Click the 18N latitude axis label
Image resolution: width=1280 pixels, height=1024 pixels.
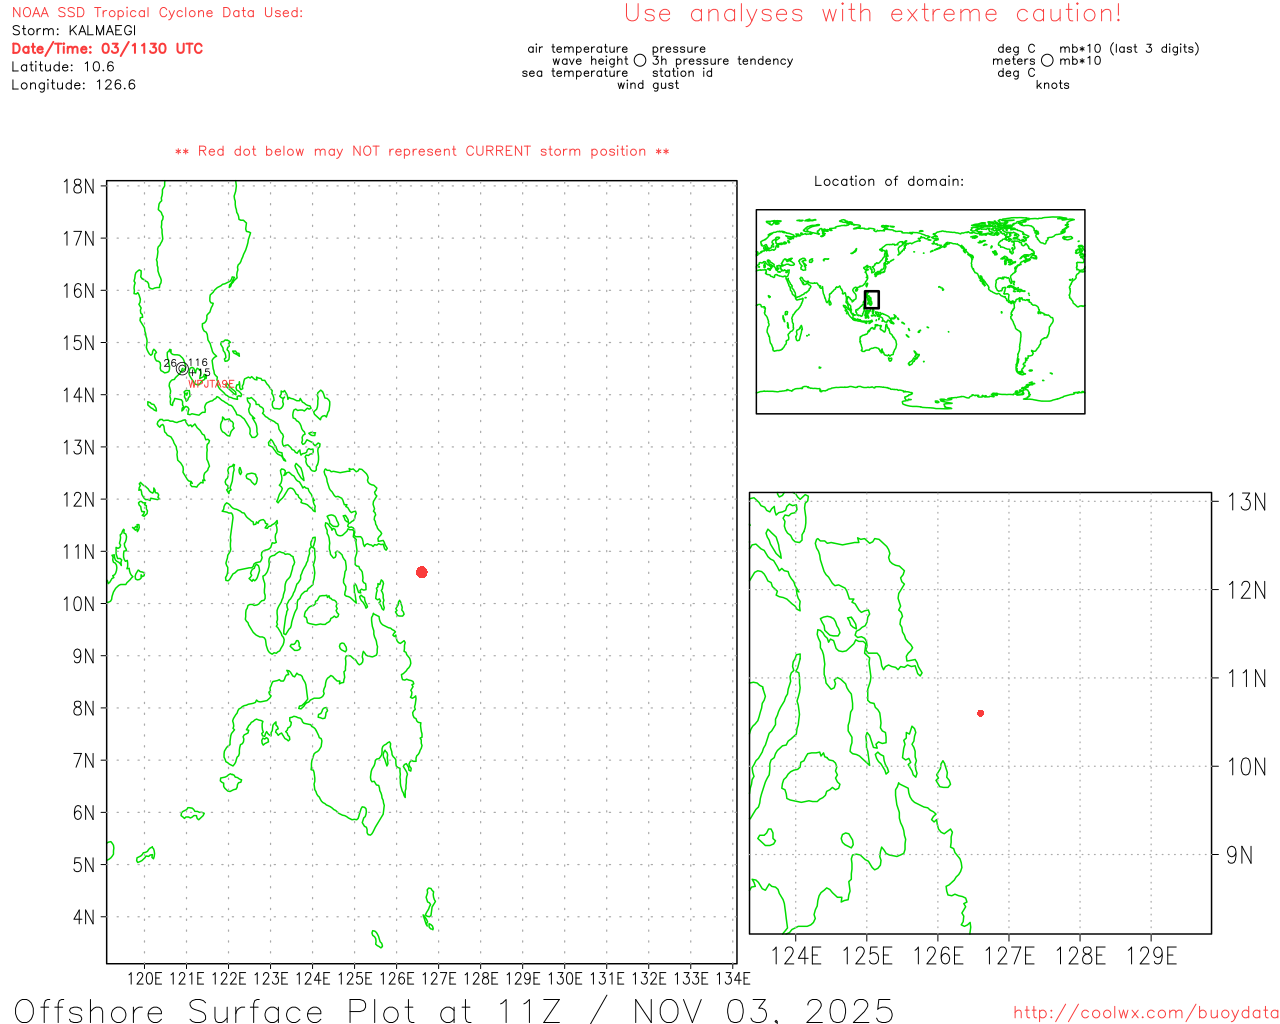click(x=79, y=187)
